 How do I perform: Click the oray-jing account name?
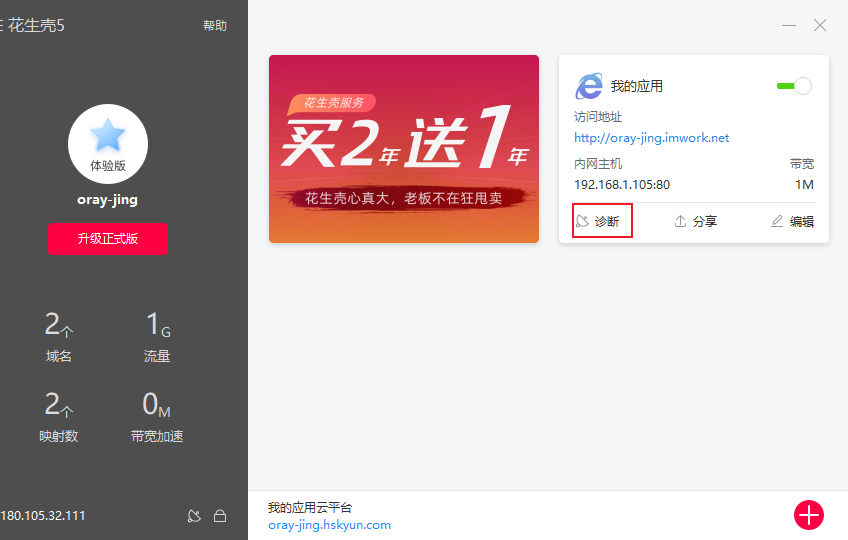tap(107, 200)
